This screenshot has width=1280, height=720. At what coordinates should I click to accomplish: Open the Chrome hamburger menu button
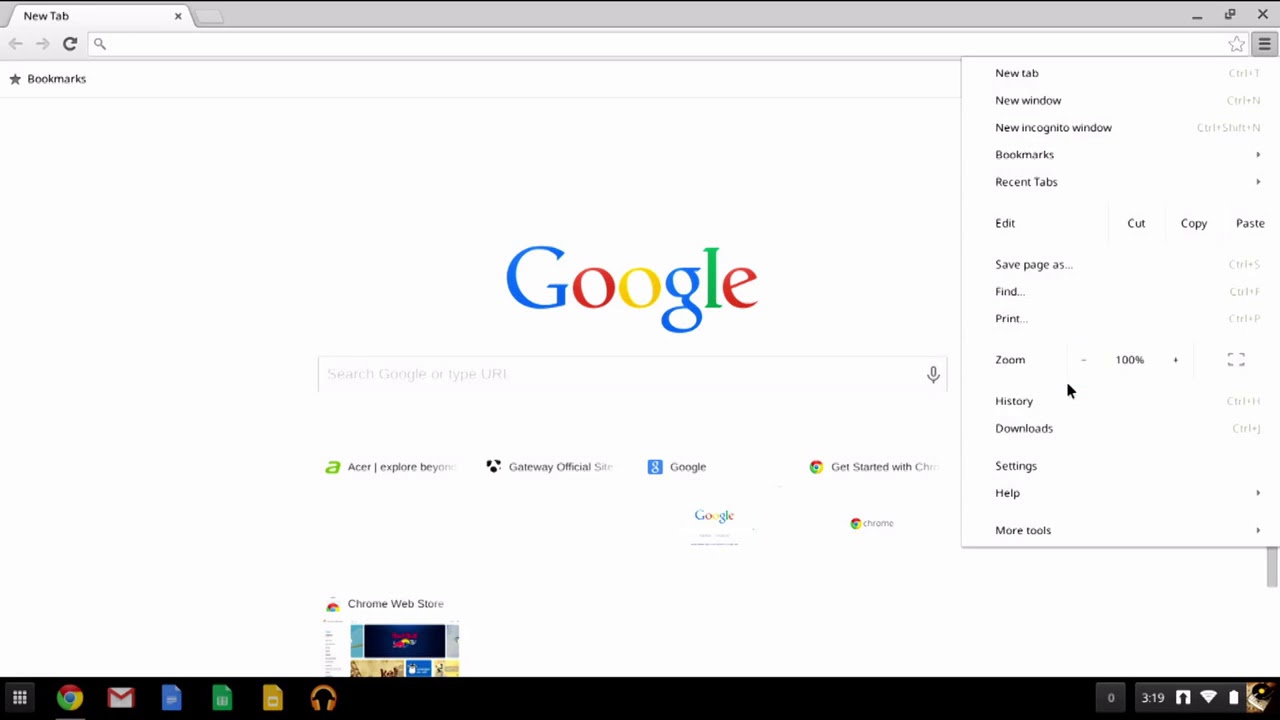1264,44
